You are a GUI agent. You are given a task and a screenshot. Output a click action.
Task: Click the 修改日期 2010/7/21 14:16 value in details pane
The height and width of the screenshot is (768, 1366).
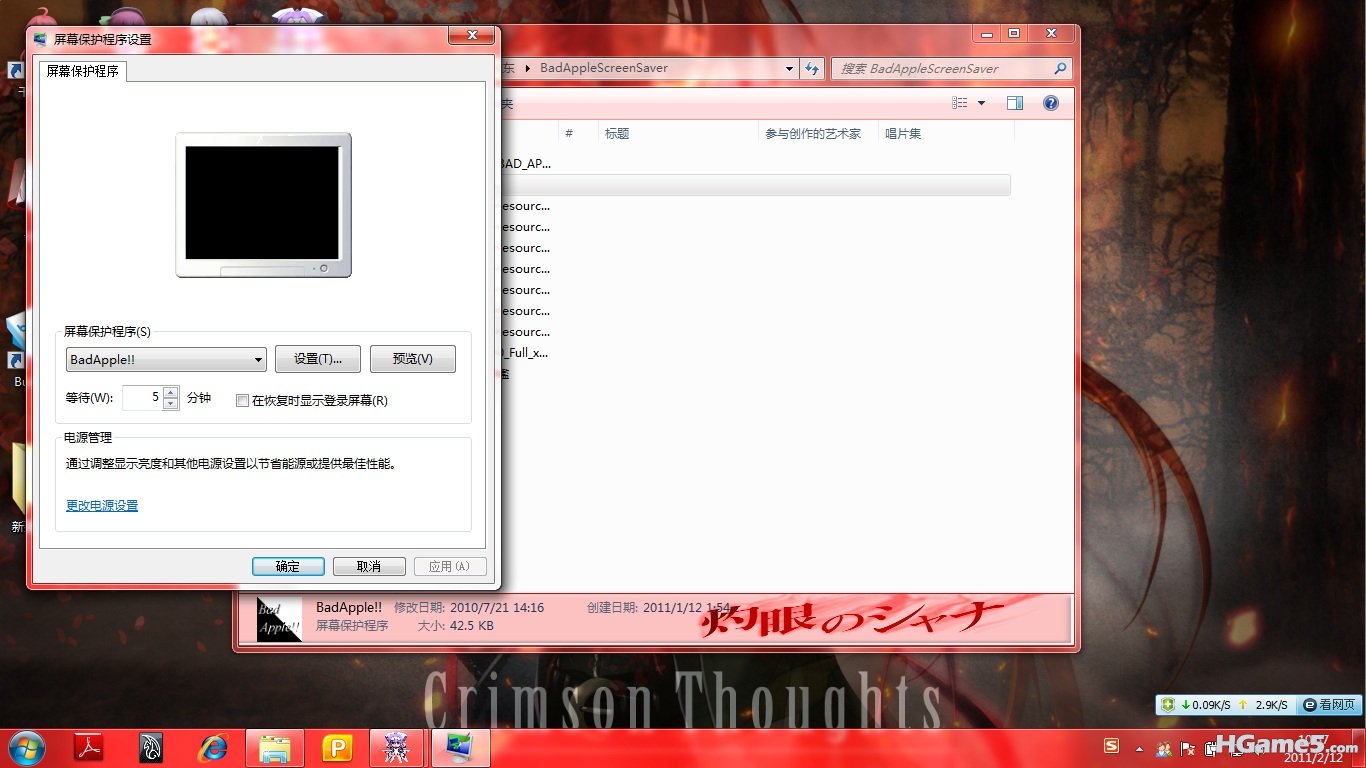[x=496, y=607]
